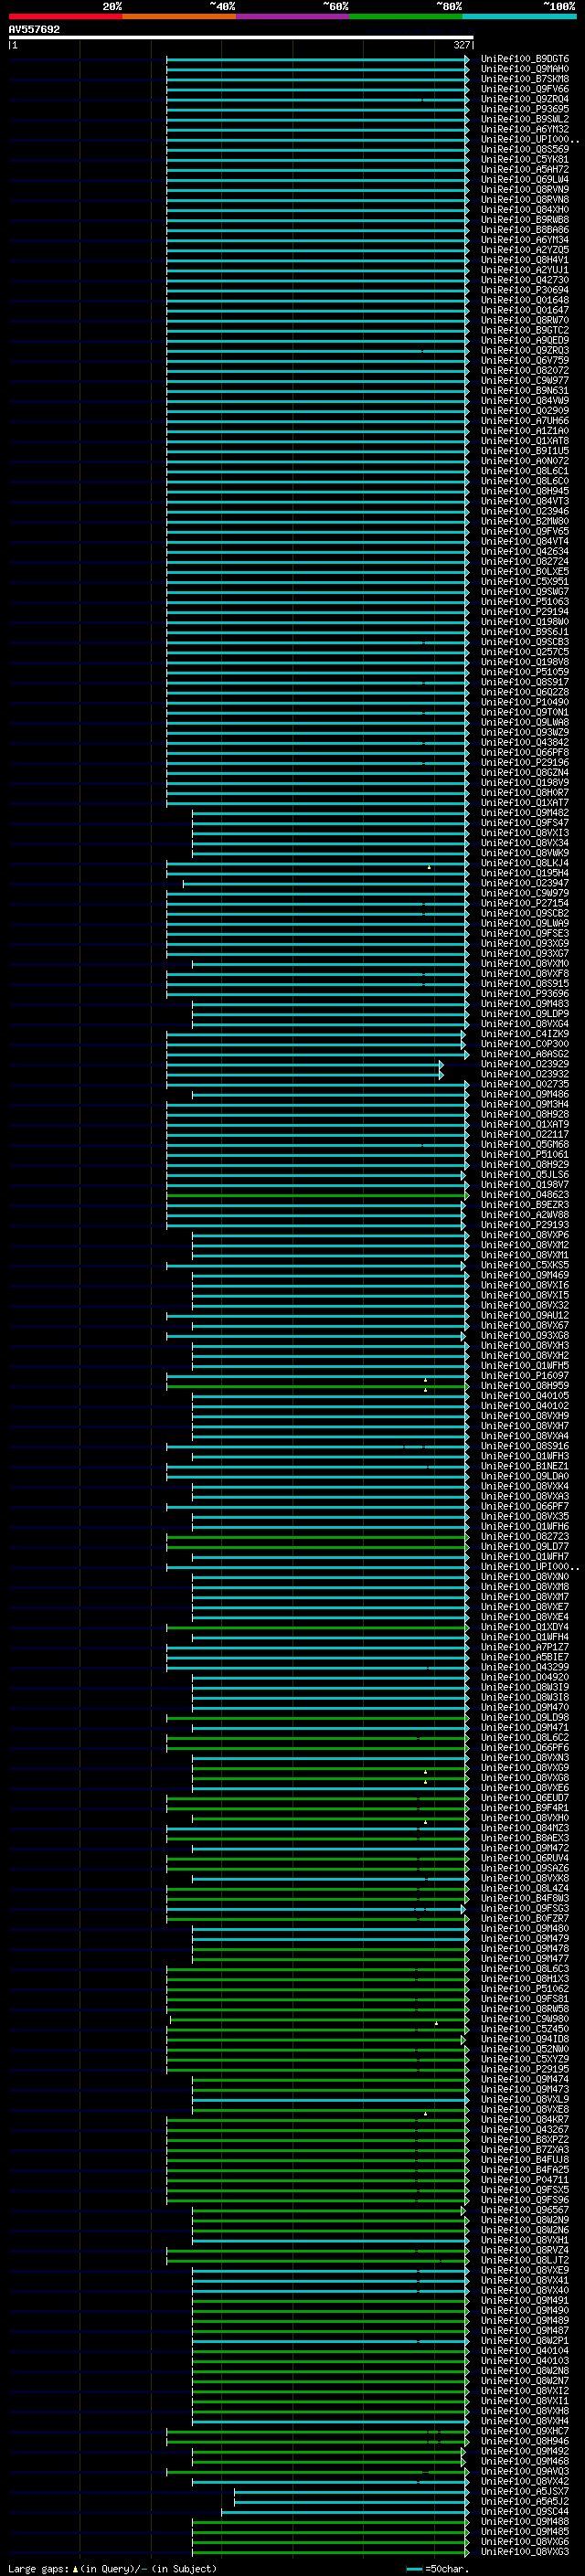This screenshot has width=585, height=2576.
Task: Select hit label UniRef100_P29193
Action: point(525,1225)
